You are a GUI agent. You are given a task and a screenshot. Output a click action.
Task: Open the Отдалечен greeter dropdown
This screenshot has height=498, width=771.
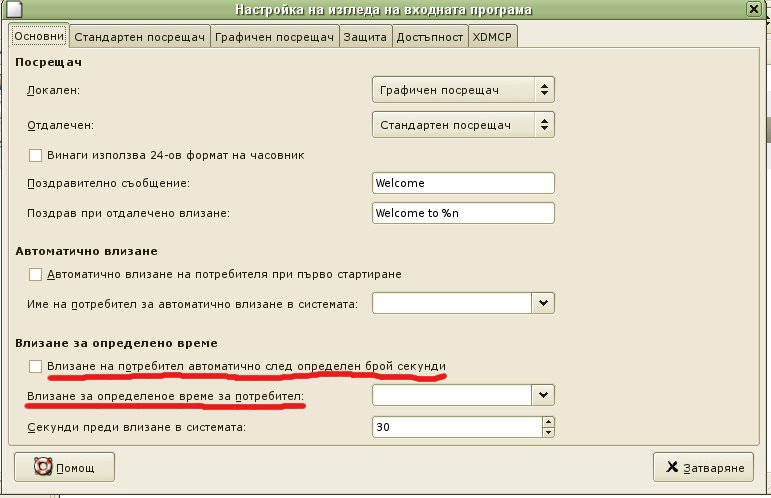[x=462, y=125]
